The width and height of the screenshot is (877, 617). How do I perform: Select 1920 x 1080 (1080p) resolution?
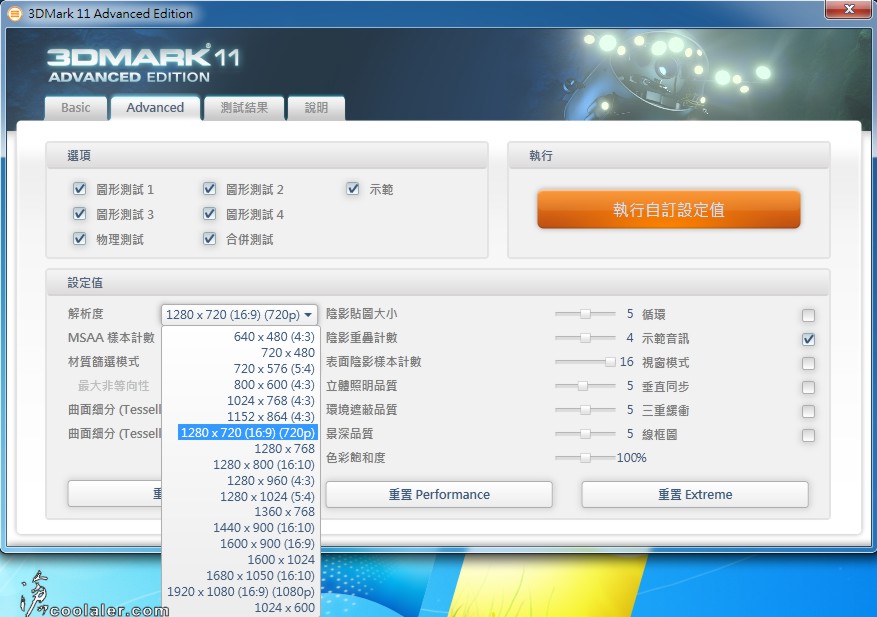click(x=241, y=592)
